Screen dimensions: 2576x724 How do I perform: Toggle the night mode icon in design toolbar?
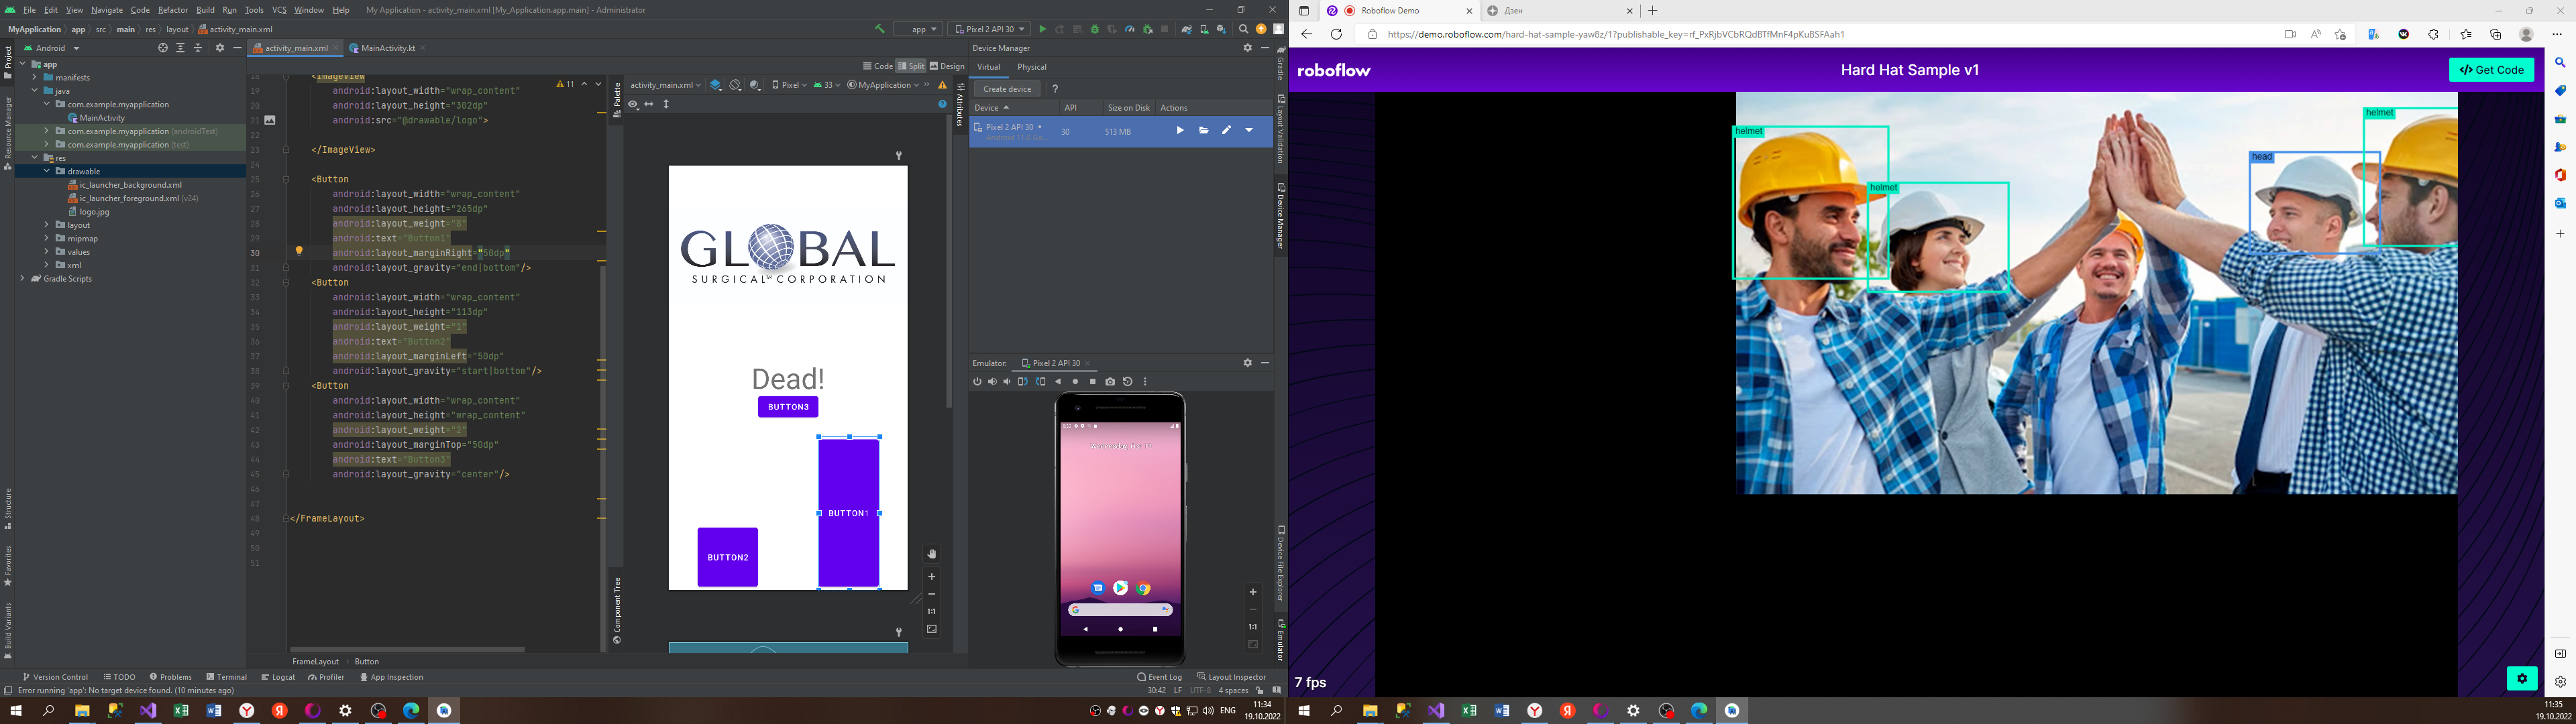[756, 85]
